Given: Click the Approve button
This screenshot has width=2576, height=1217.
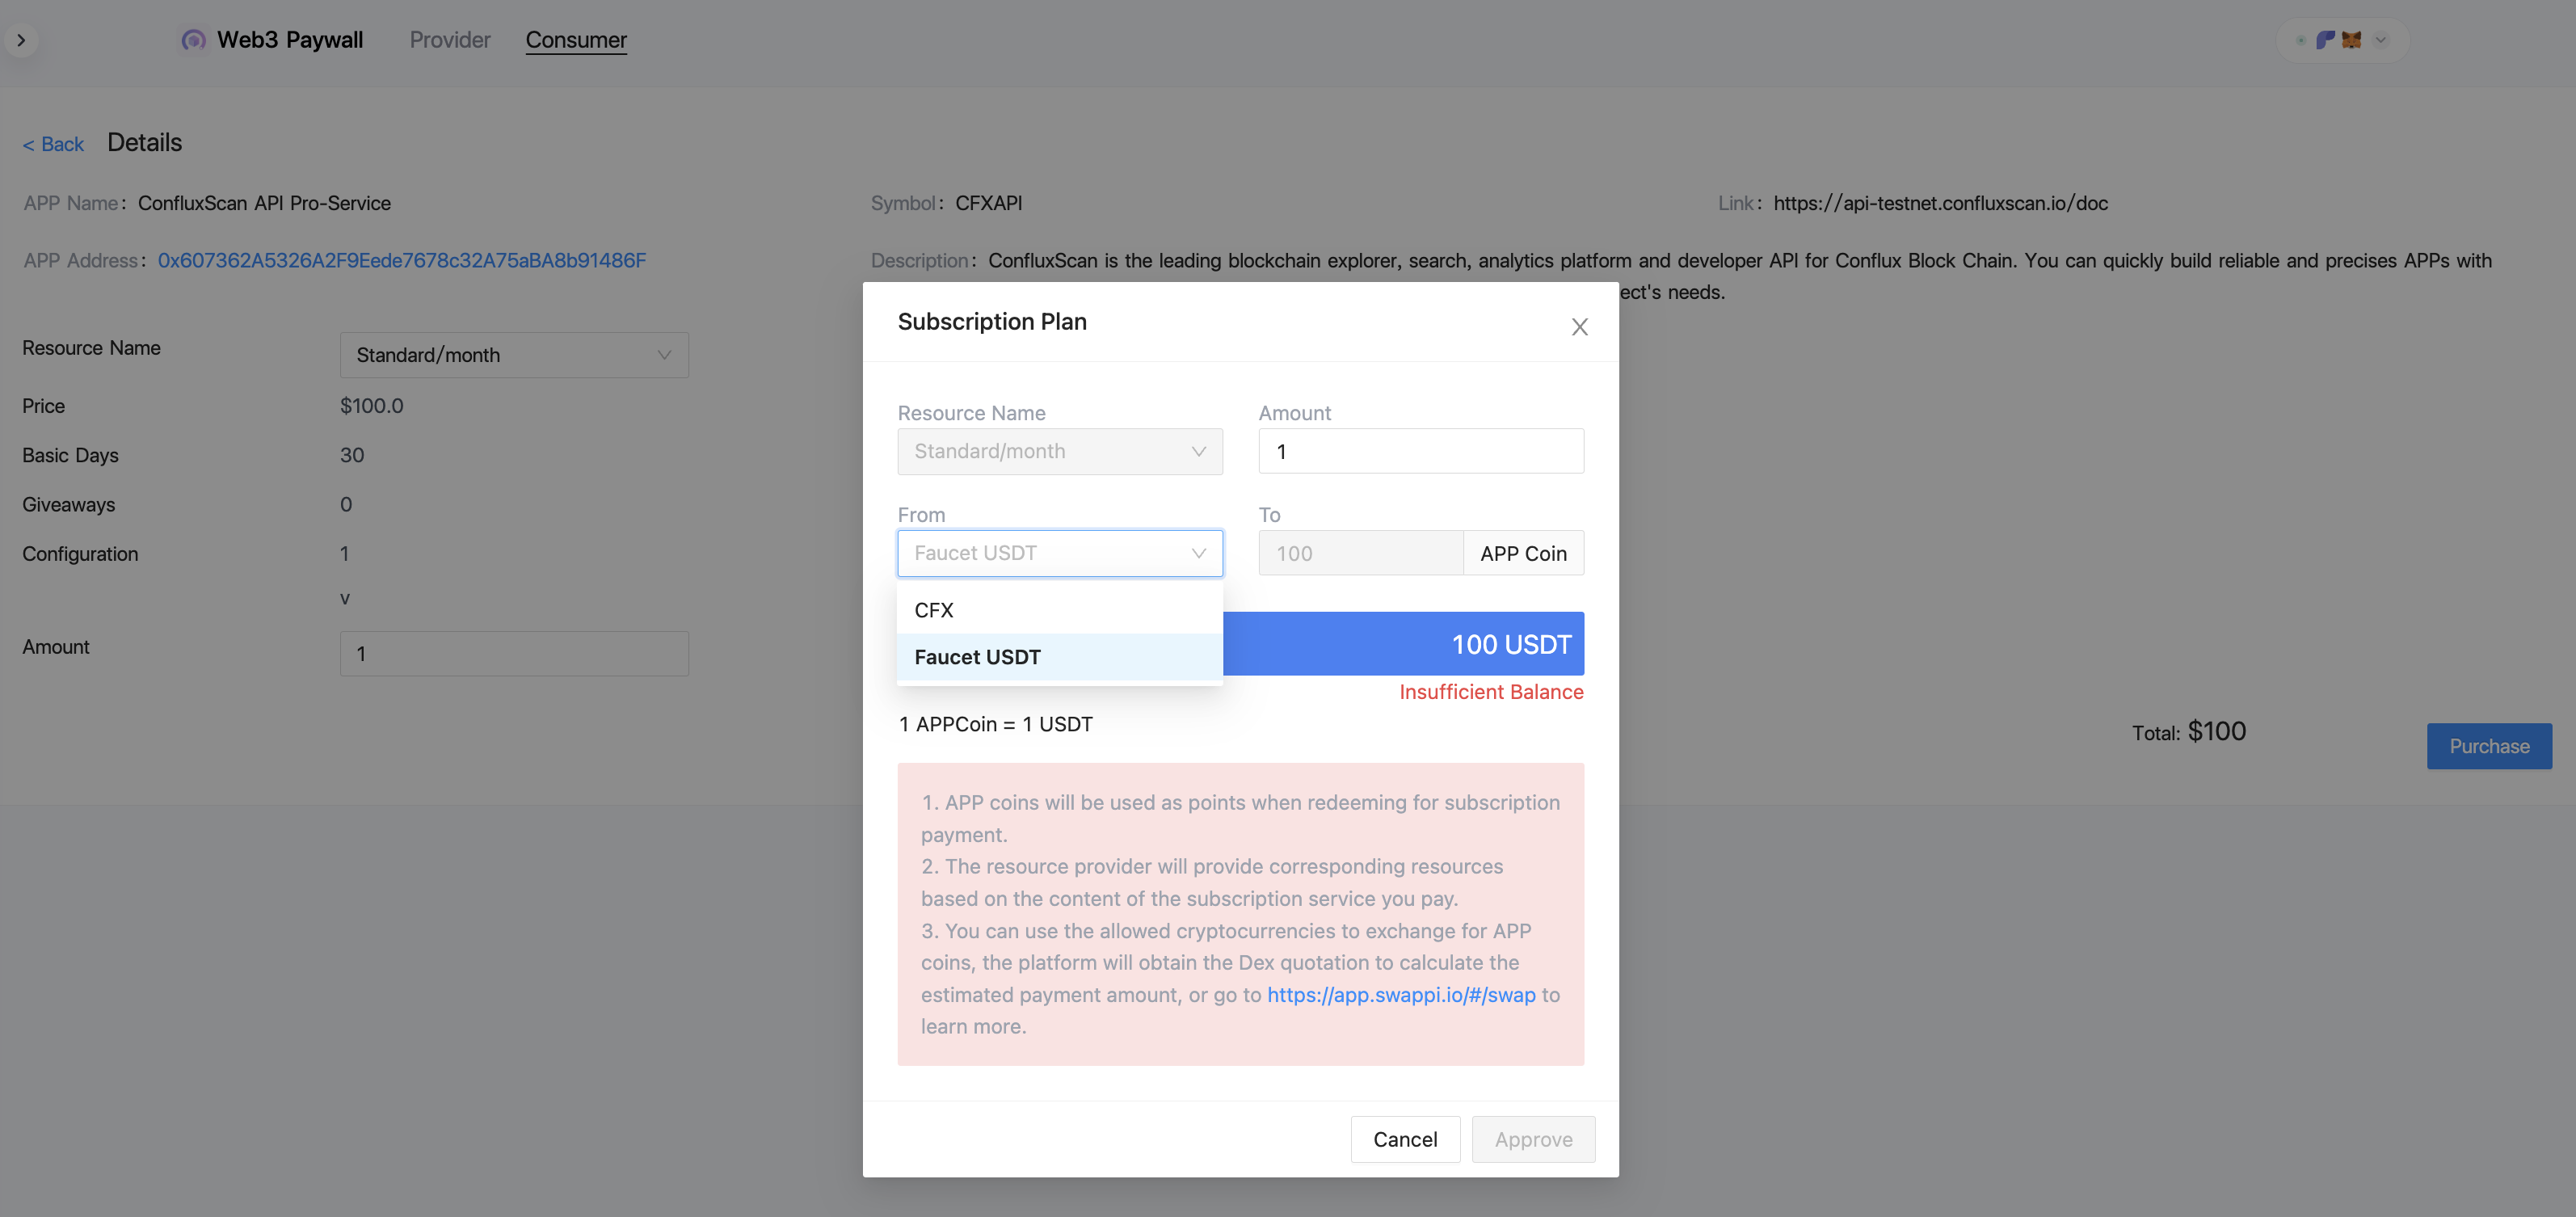Looking at the screenshot, I should [1533, 1139].
